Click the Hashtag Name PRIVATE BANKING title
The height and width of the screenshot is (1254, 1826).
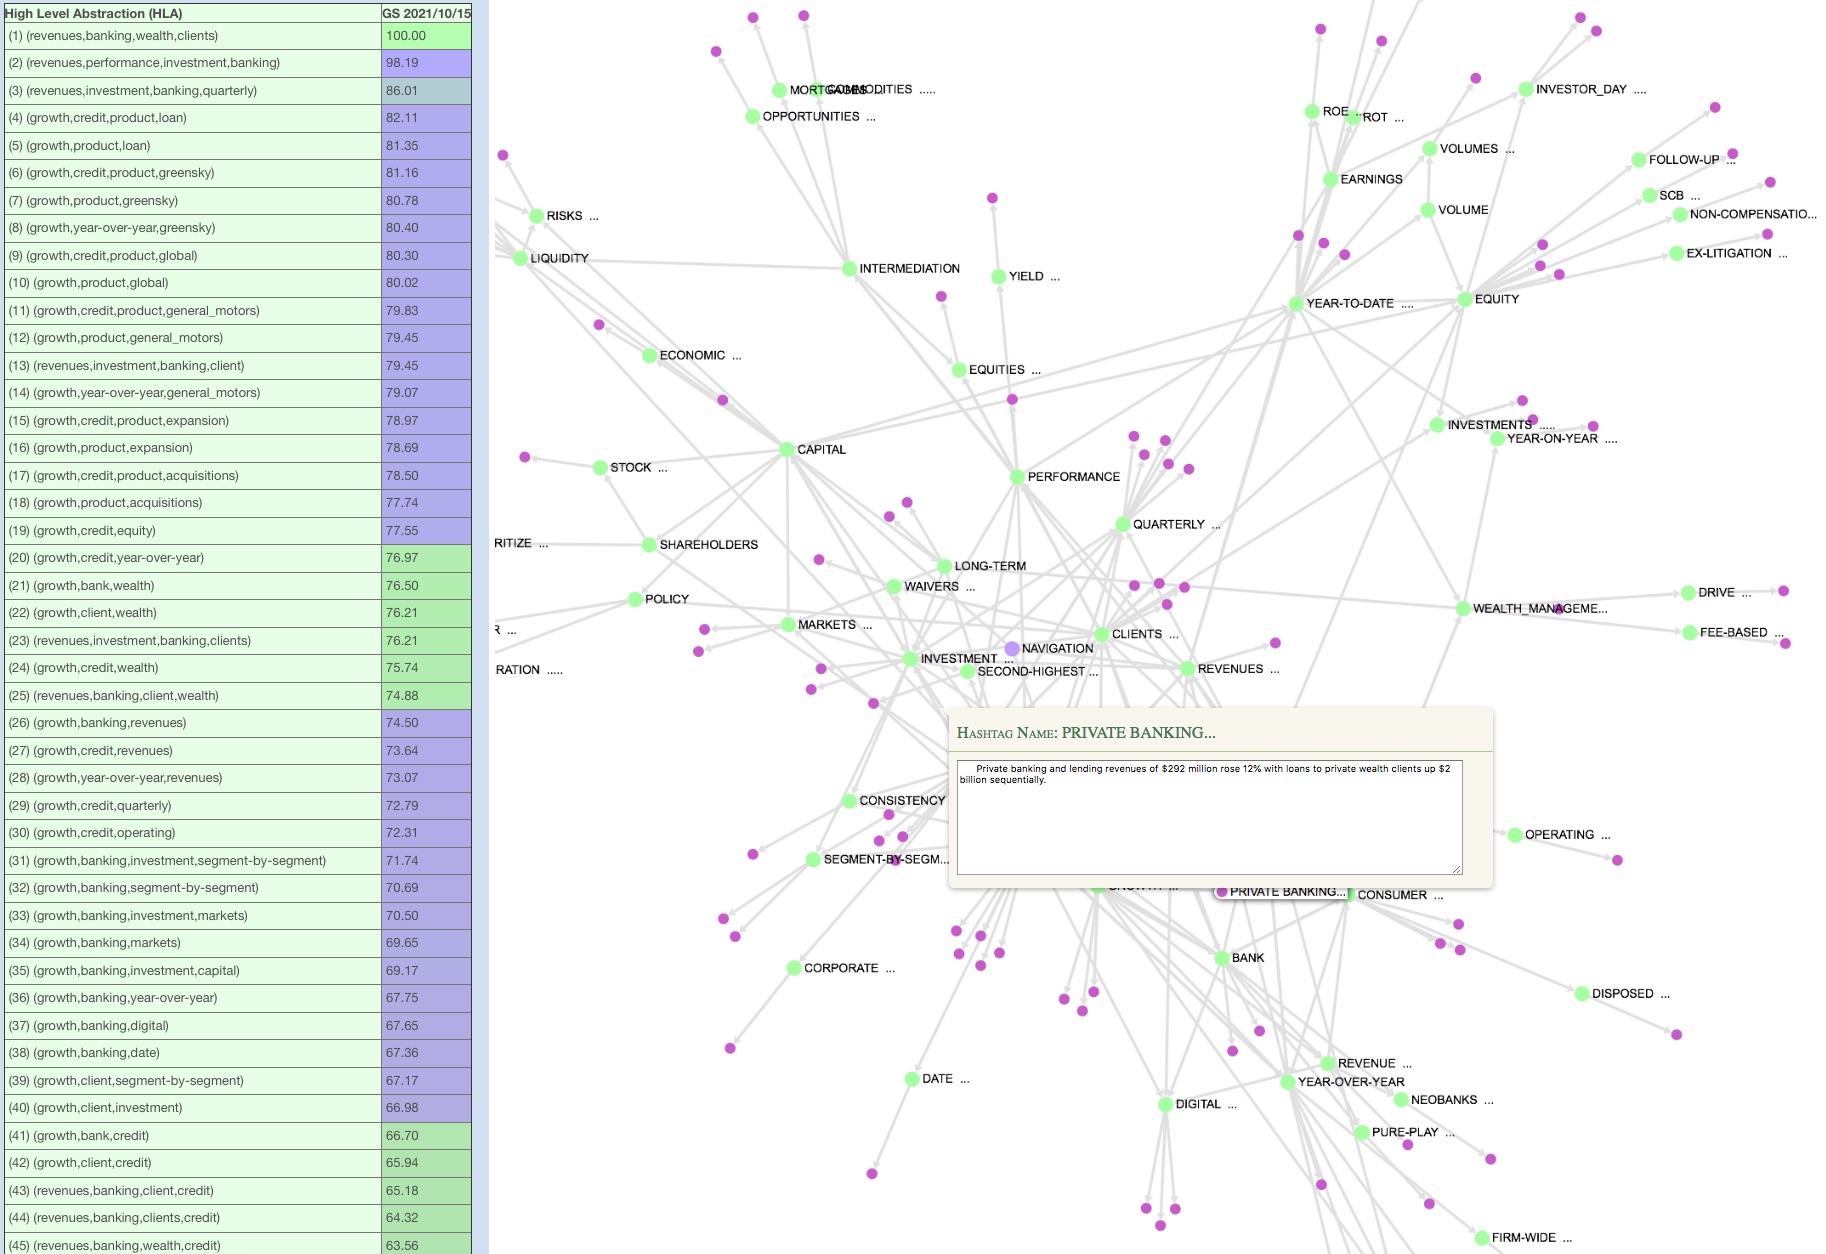coord(1086,733)
